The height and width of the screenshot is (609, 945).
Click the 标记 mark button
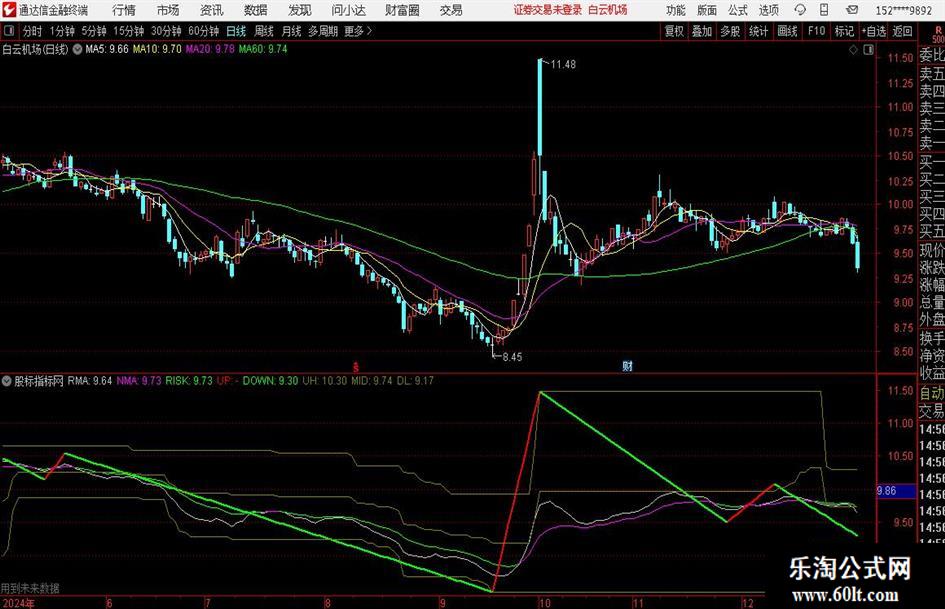[844, 31]
